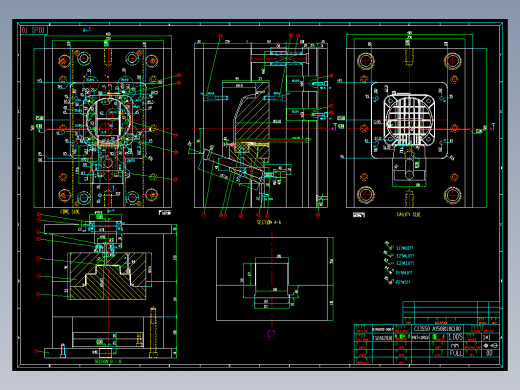This screenshot has height=390, width=520.
Task: Click the empty revision table above title block
Action: point(451,312)
